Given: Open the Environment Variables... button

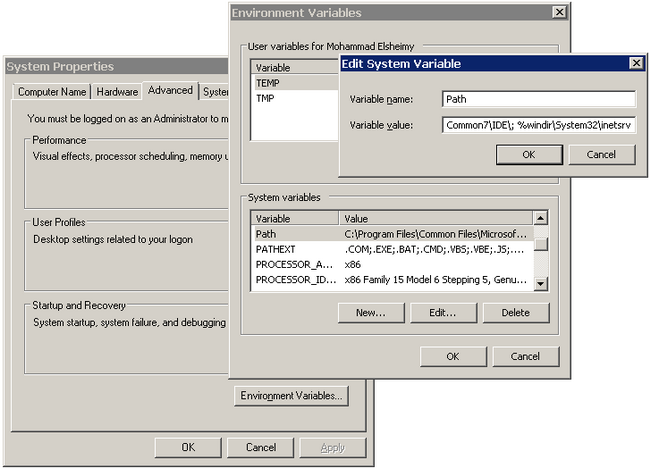Looking at the screenshot, I should (291, 396).
